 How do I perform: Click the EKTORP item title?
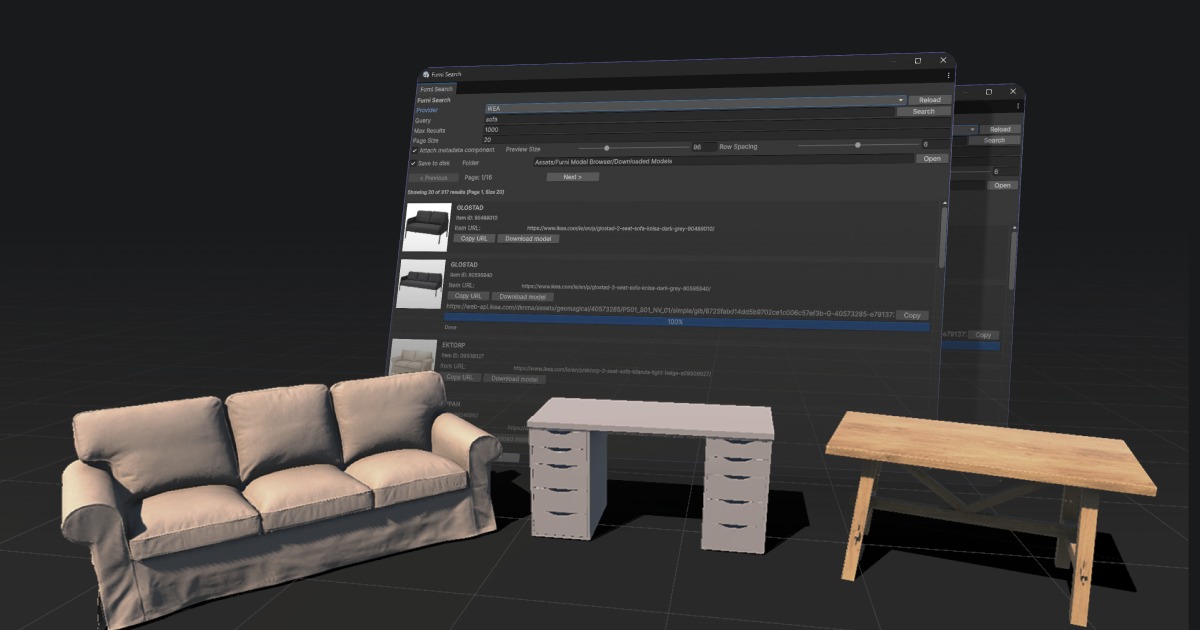click(454, 345)
